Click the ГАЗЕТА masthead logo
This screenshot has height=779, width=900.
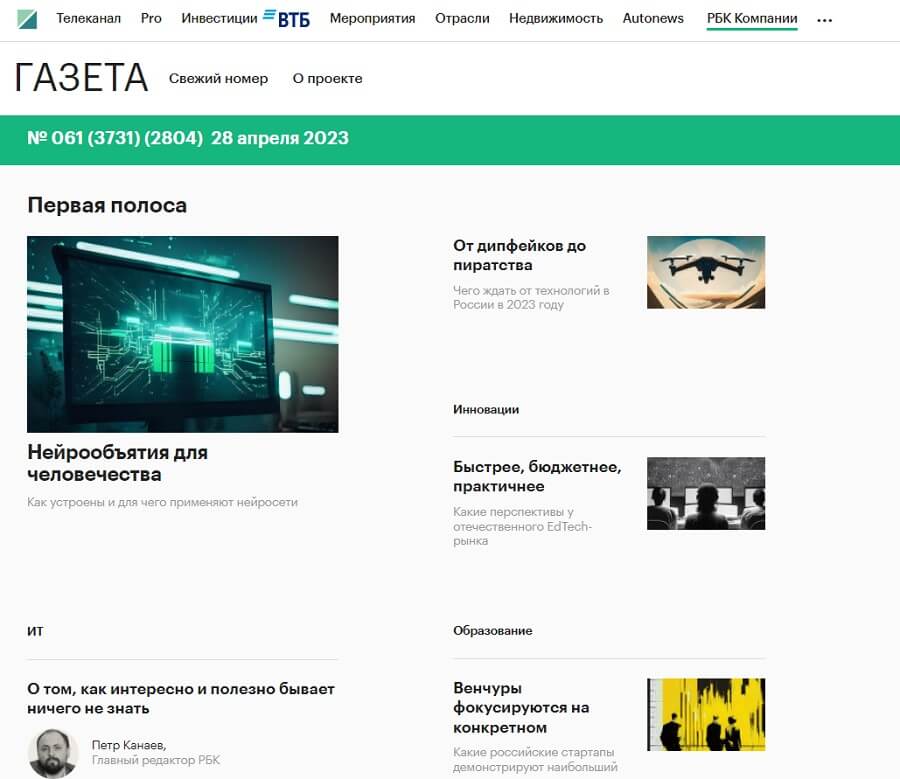pos(84,77)
